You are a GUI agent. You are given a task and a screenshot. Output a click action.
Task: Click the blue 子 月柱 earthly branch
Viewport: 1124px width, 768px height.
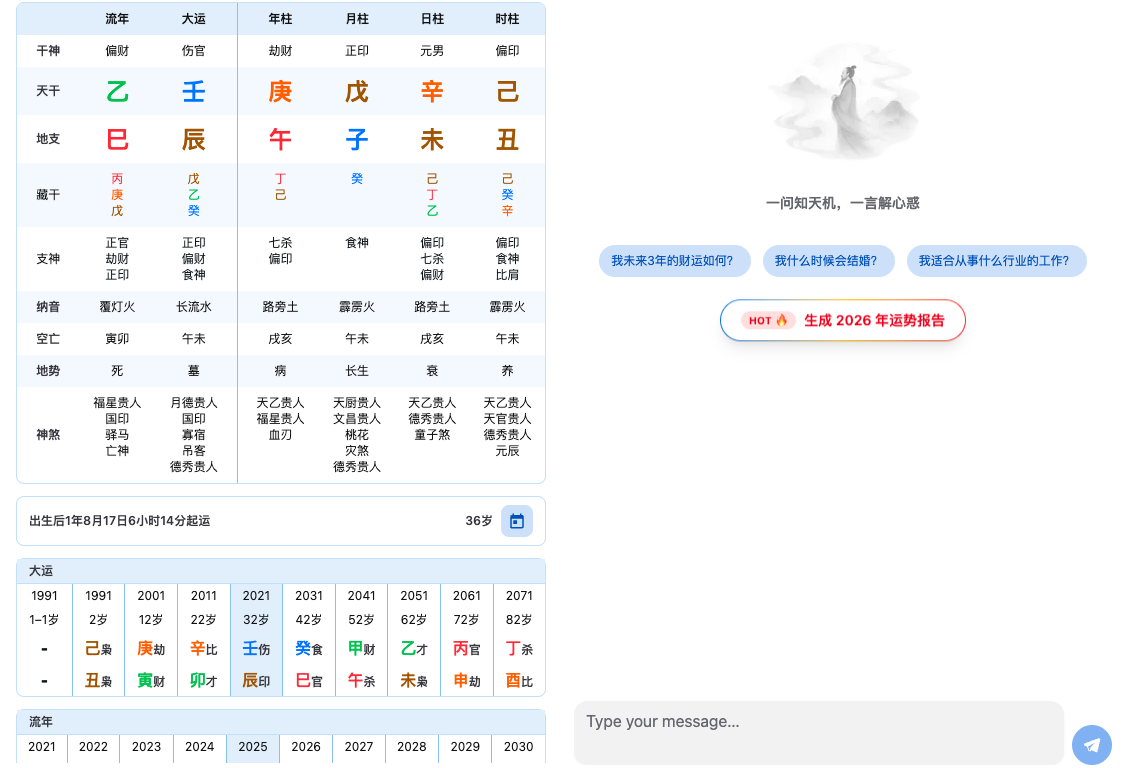click(x=356, y=139)
